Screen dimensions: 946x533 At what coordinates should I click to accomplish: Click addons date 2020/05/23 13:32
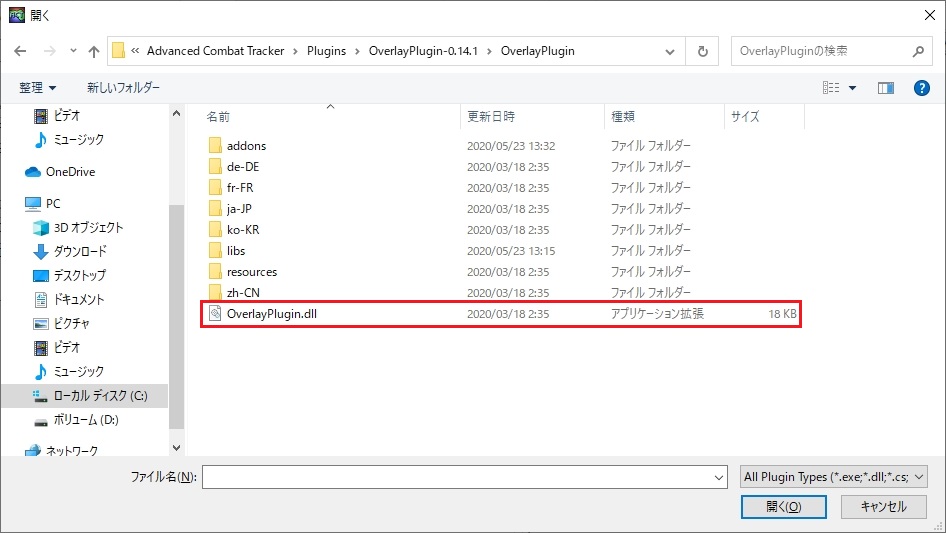[511, 146]
